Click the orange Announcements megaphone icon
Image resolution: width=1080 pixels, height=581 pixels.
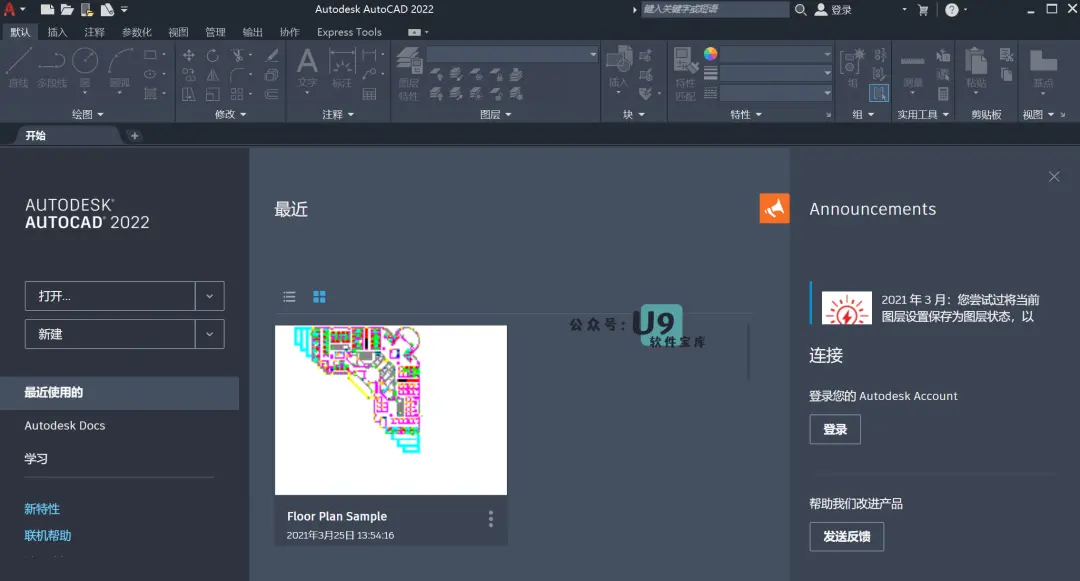774,209
